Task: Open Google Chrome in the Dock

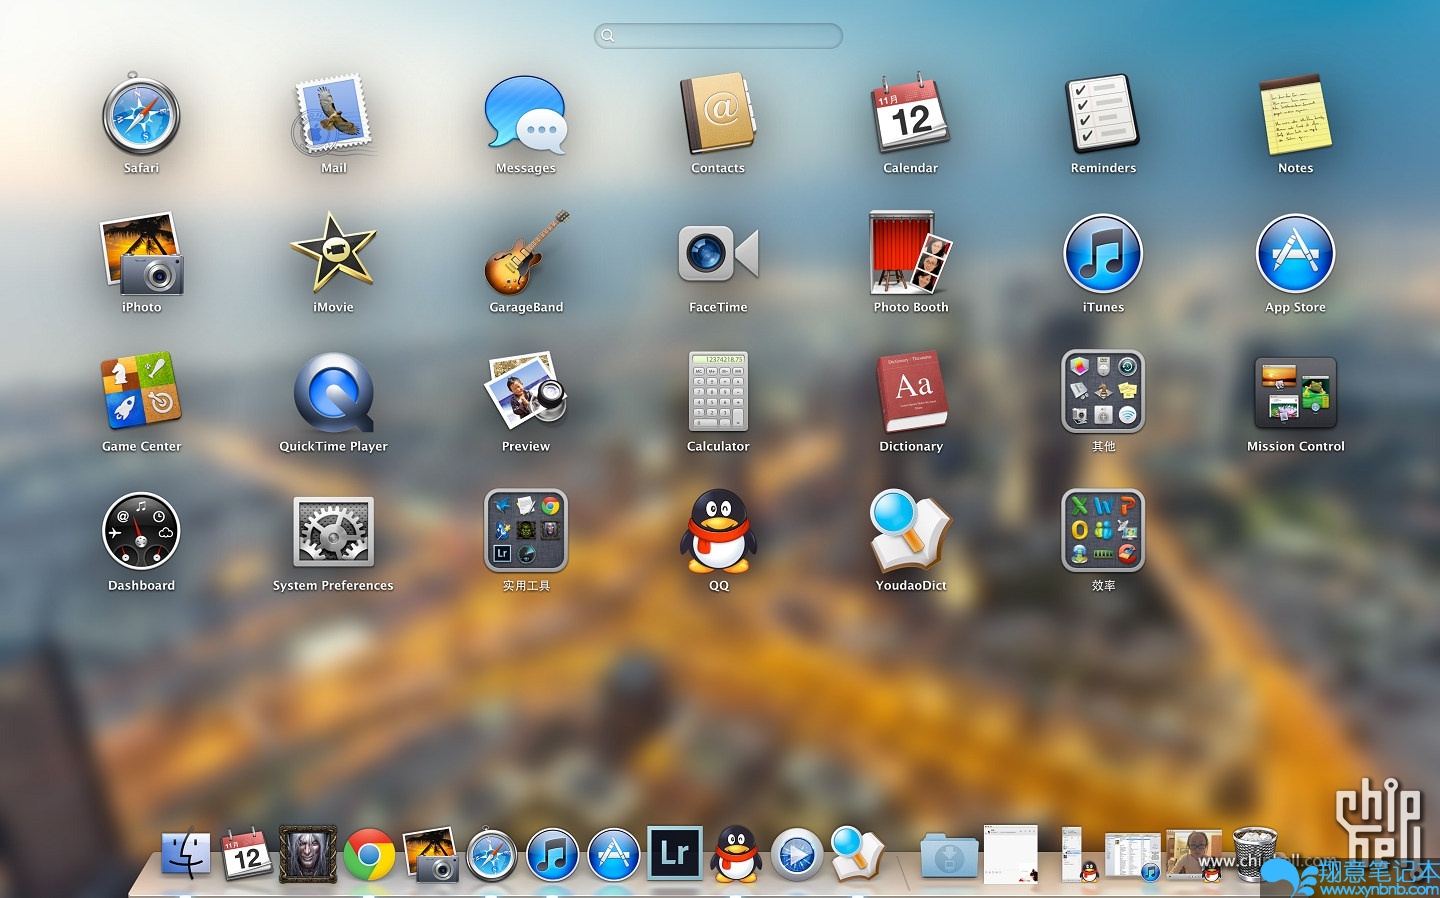Action: click(369, 856)
